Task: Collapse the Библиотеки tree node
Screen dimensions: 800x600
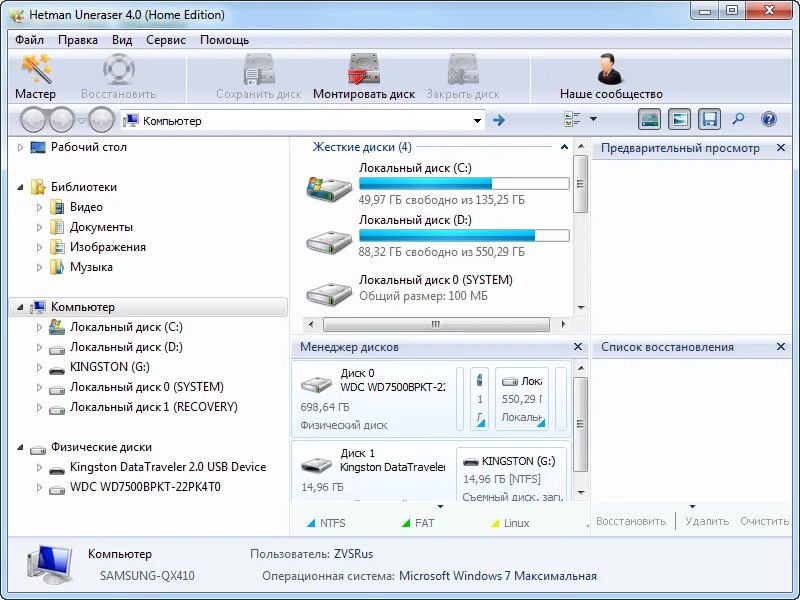Action: coord(20,187)
